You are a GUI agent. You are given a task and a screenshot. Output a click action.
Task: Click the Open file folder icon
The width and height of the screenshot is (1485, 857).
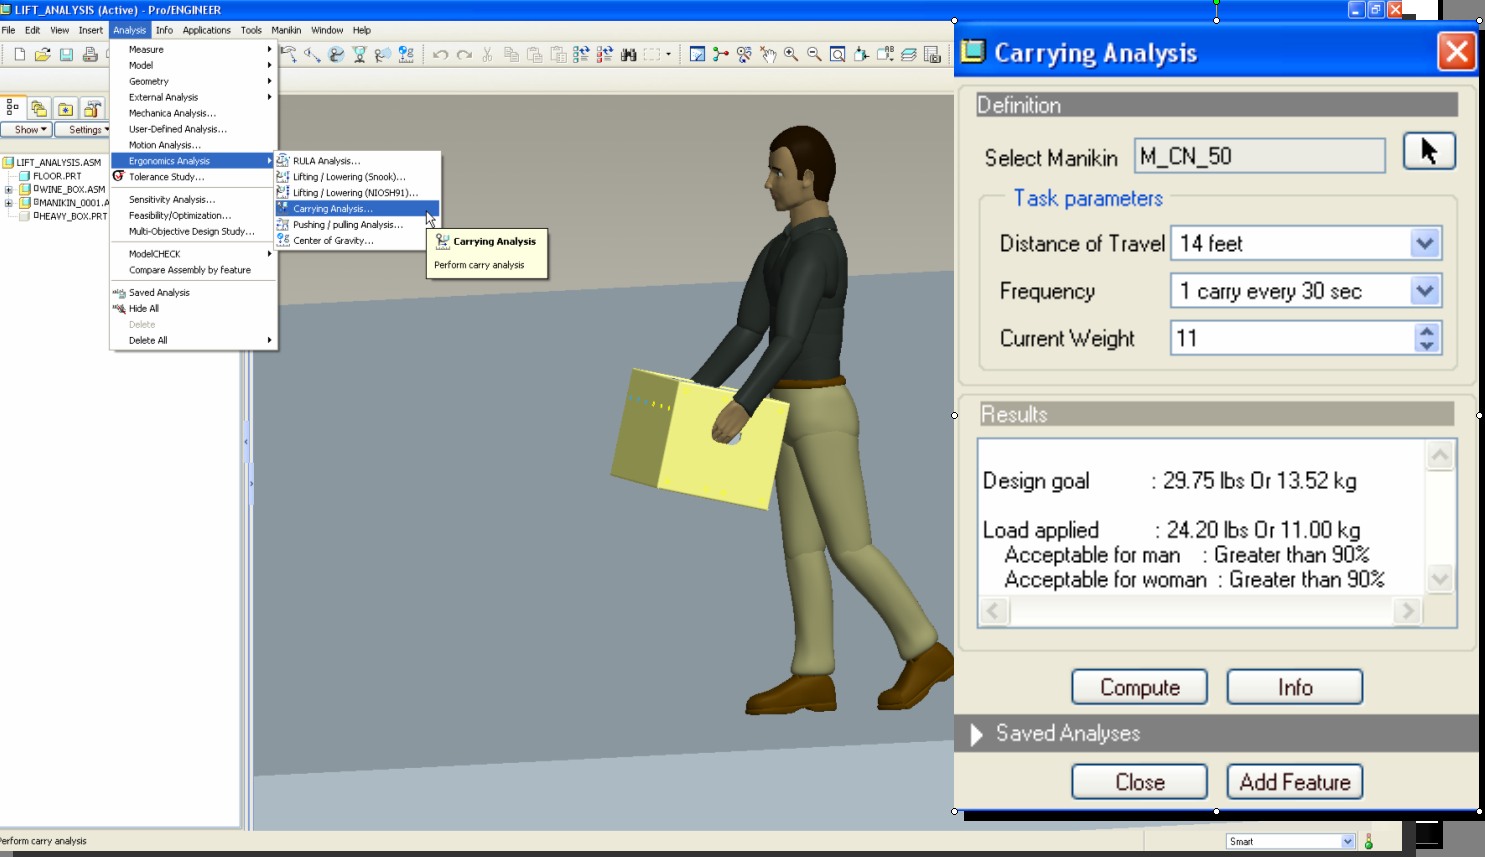(x=42, y=54)
